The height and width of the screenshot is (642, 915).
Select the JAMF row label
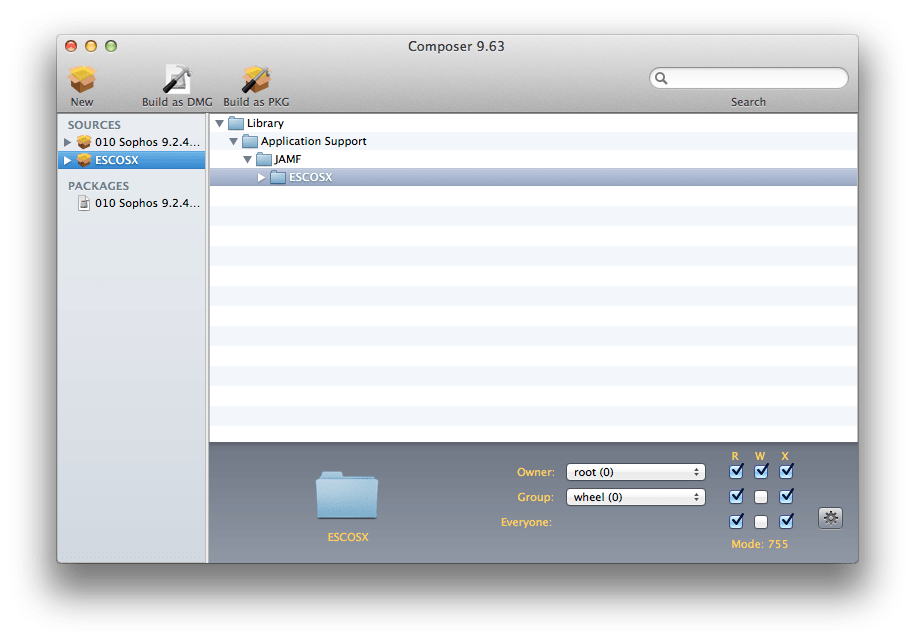click(x=288, y=159)
